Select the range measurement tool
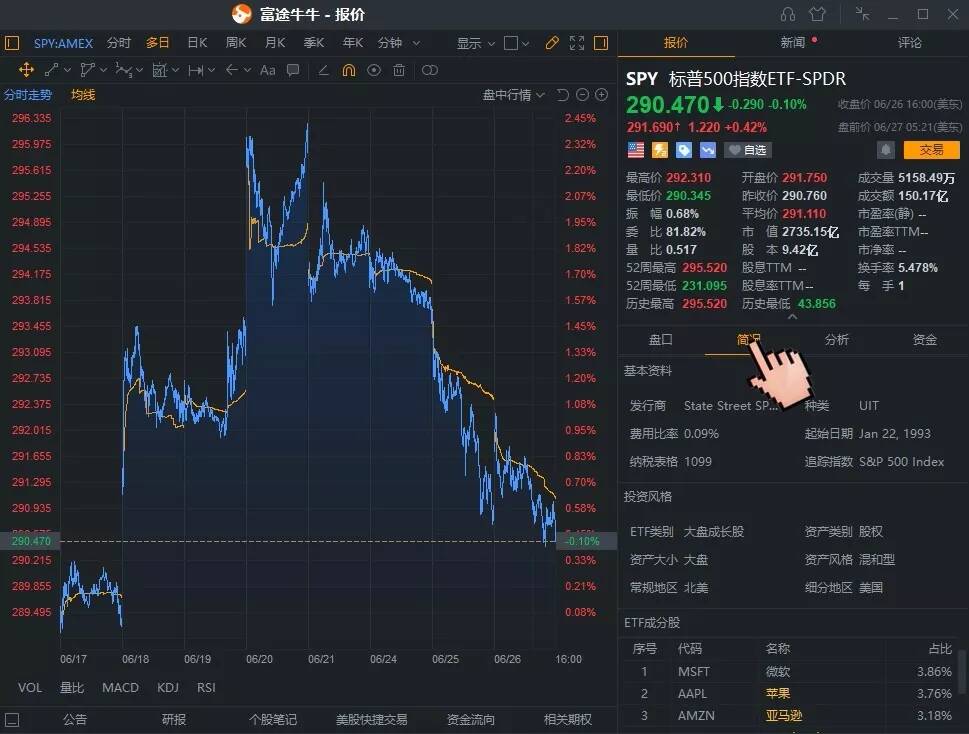This screenshot has height=734, width=969. [196, 70]
